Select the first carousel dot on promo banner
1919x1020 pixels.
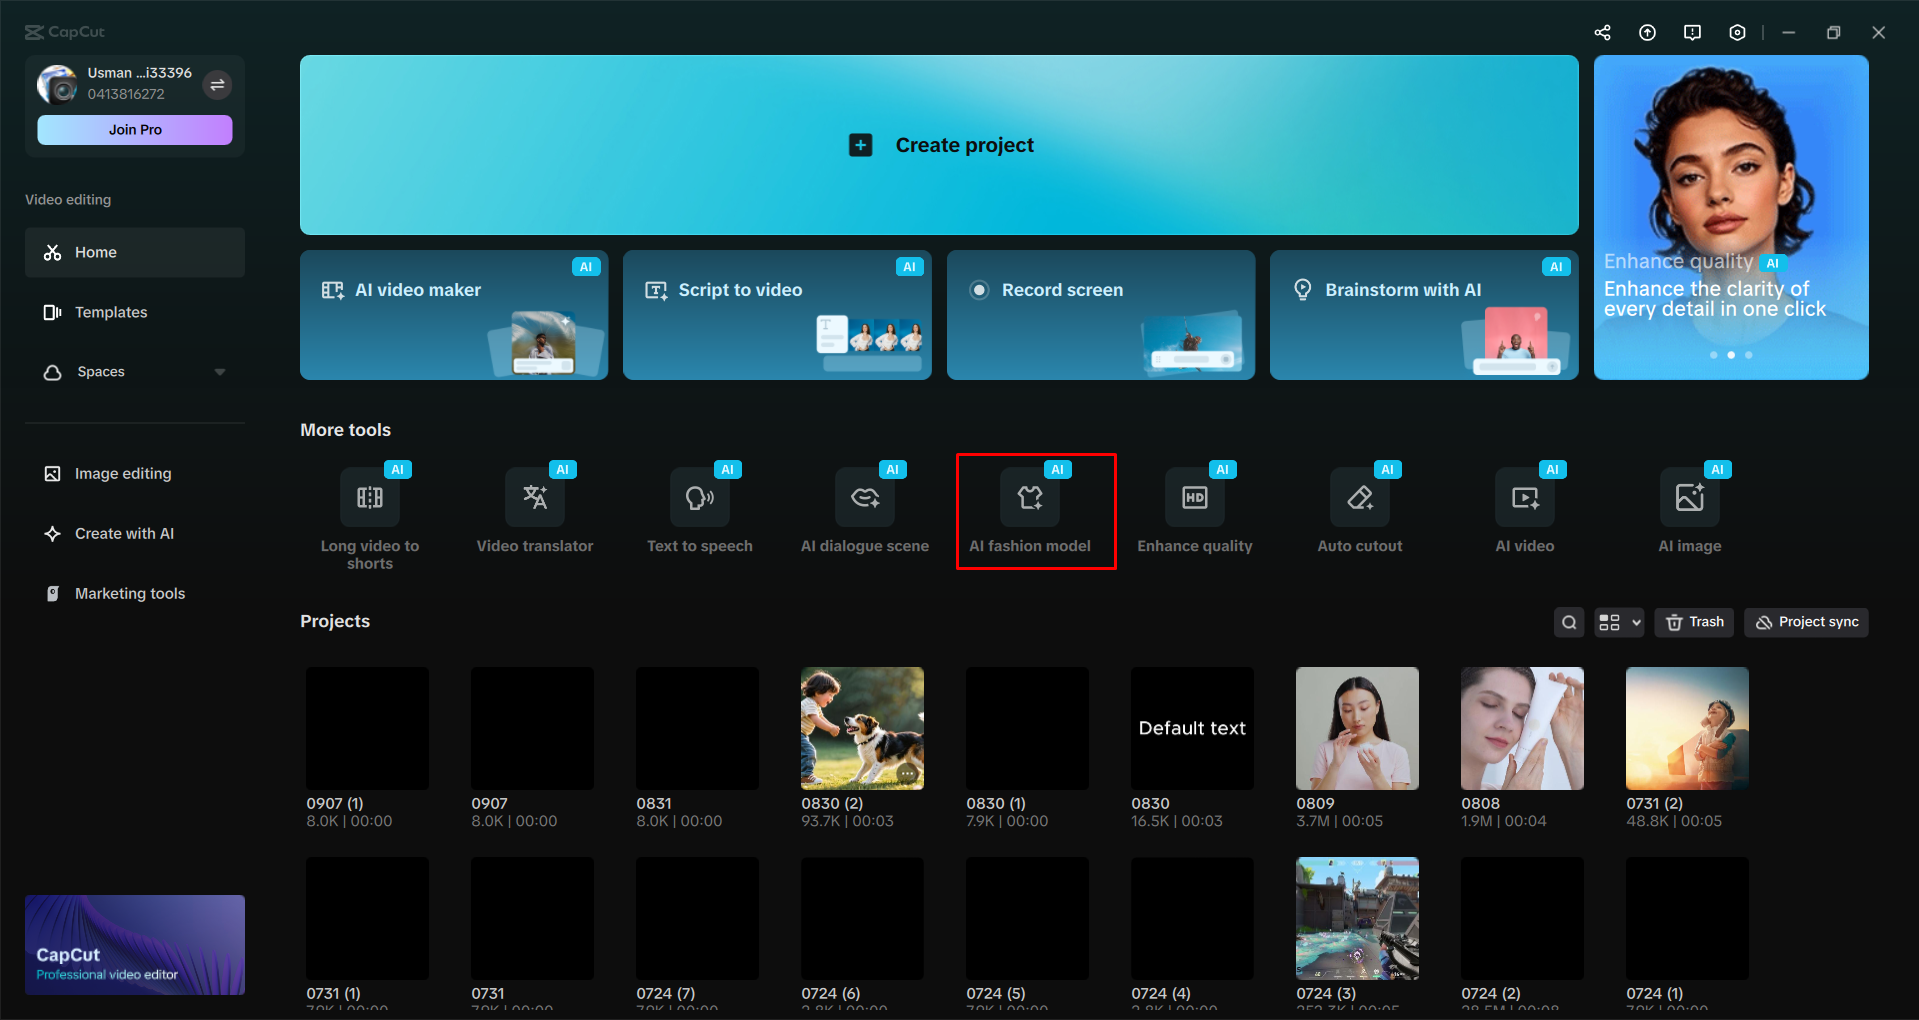coord(1714,355)
